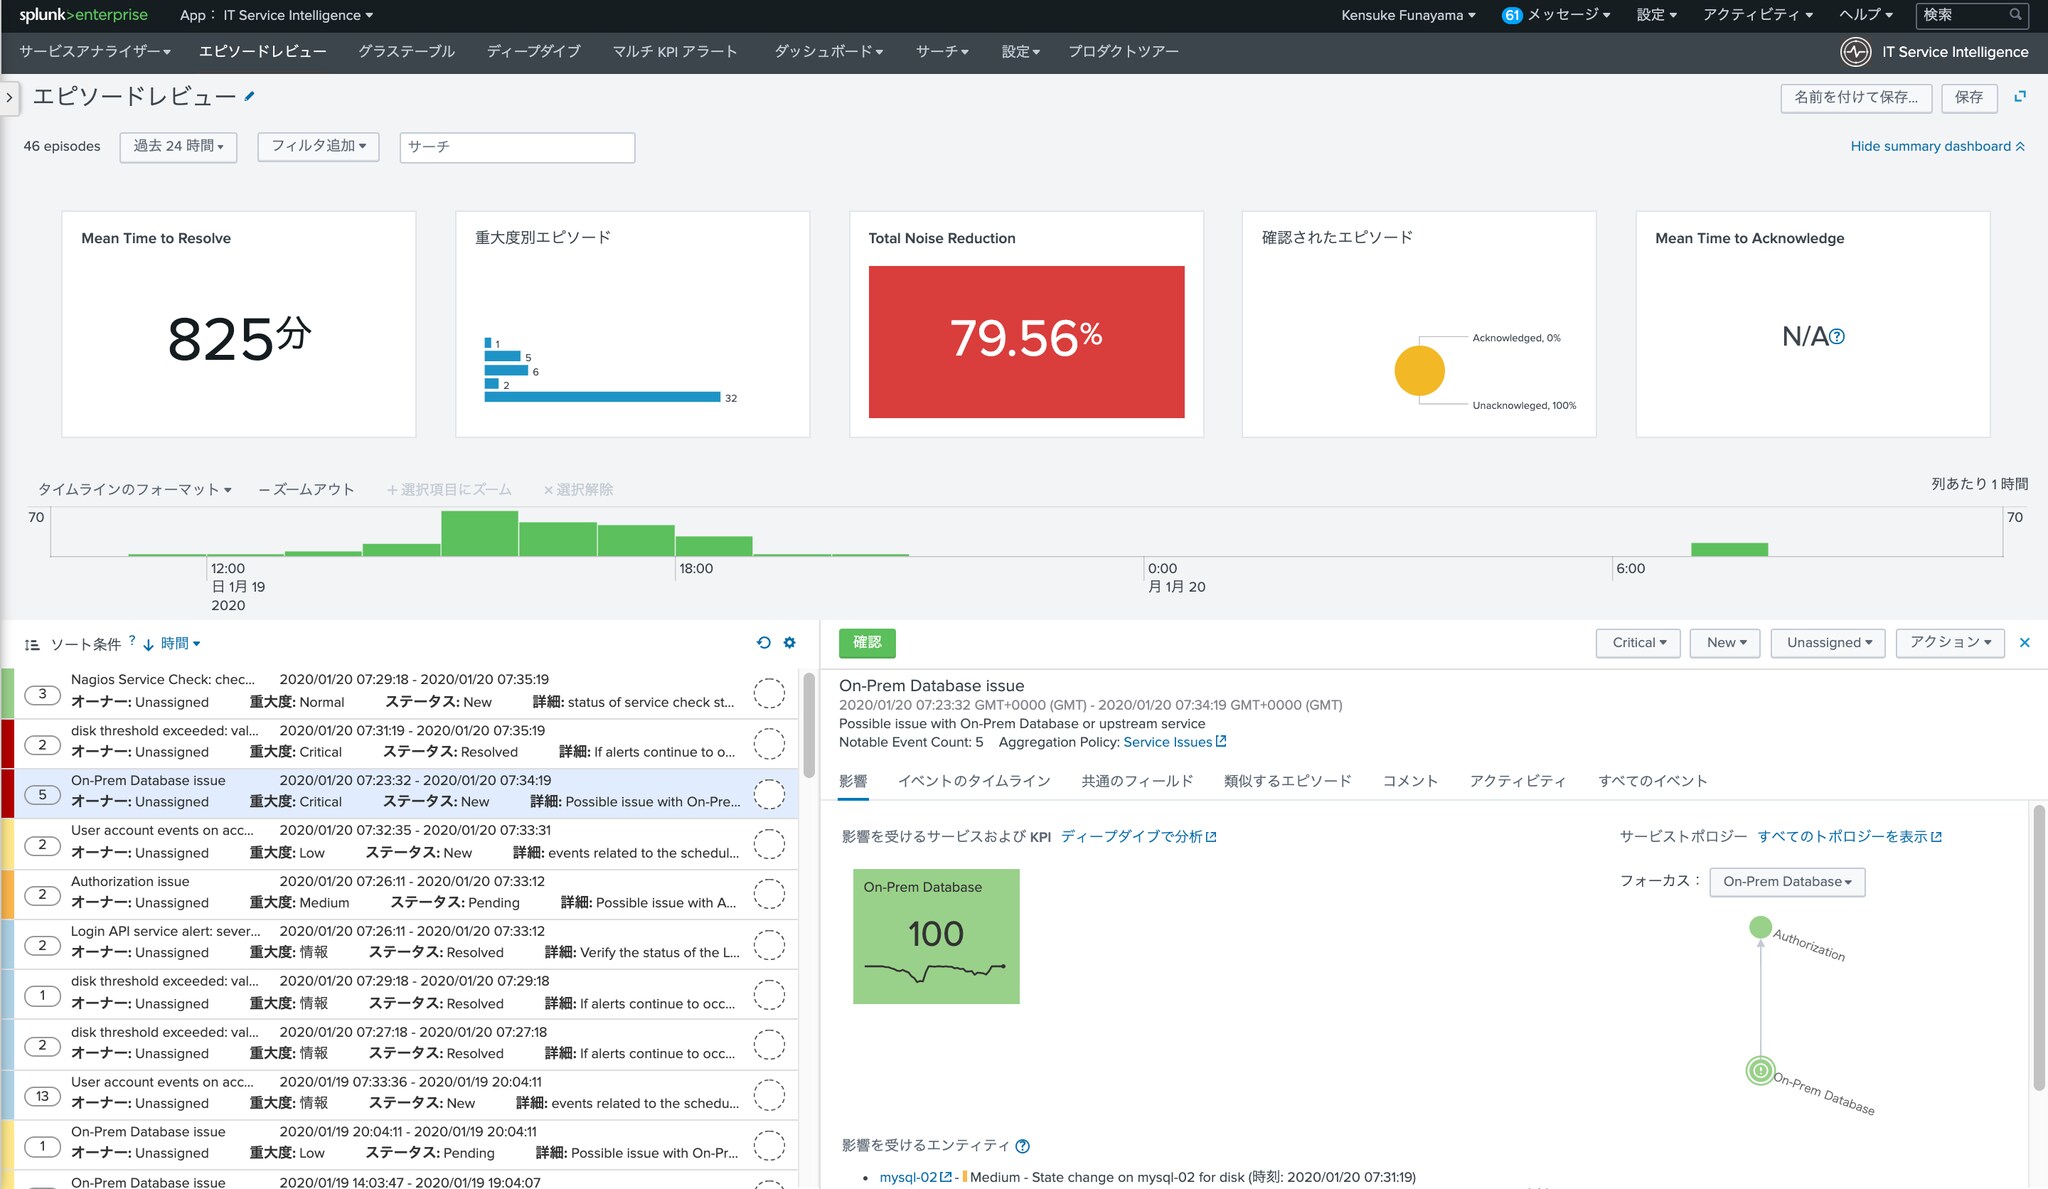Click the sort direction arrow next to 時間
The image size is (2048, 1189).
(148, 645)
